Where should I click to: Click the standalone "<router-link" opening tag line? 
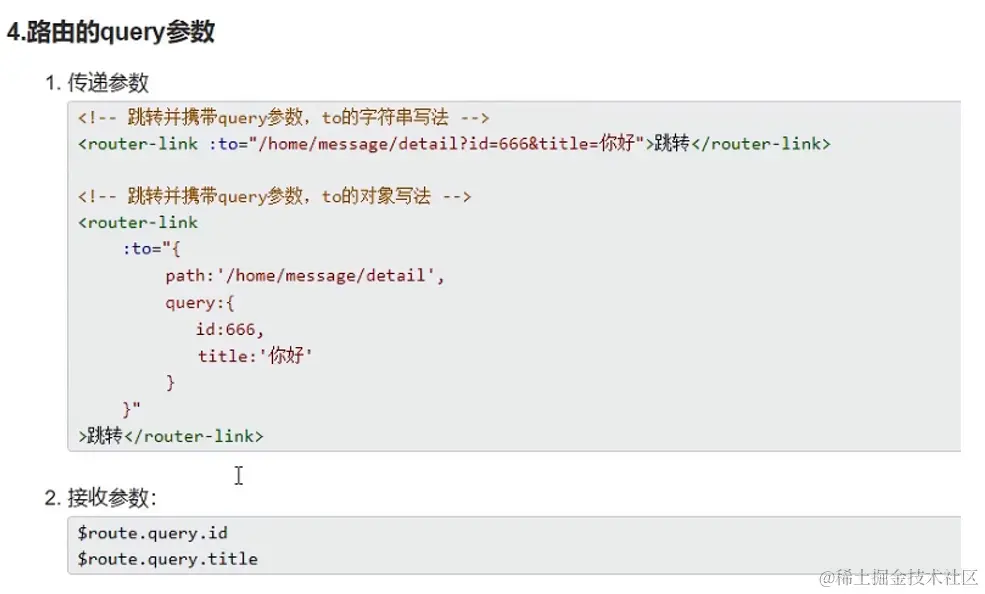[x=138, y=222]
